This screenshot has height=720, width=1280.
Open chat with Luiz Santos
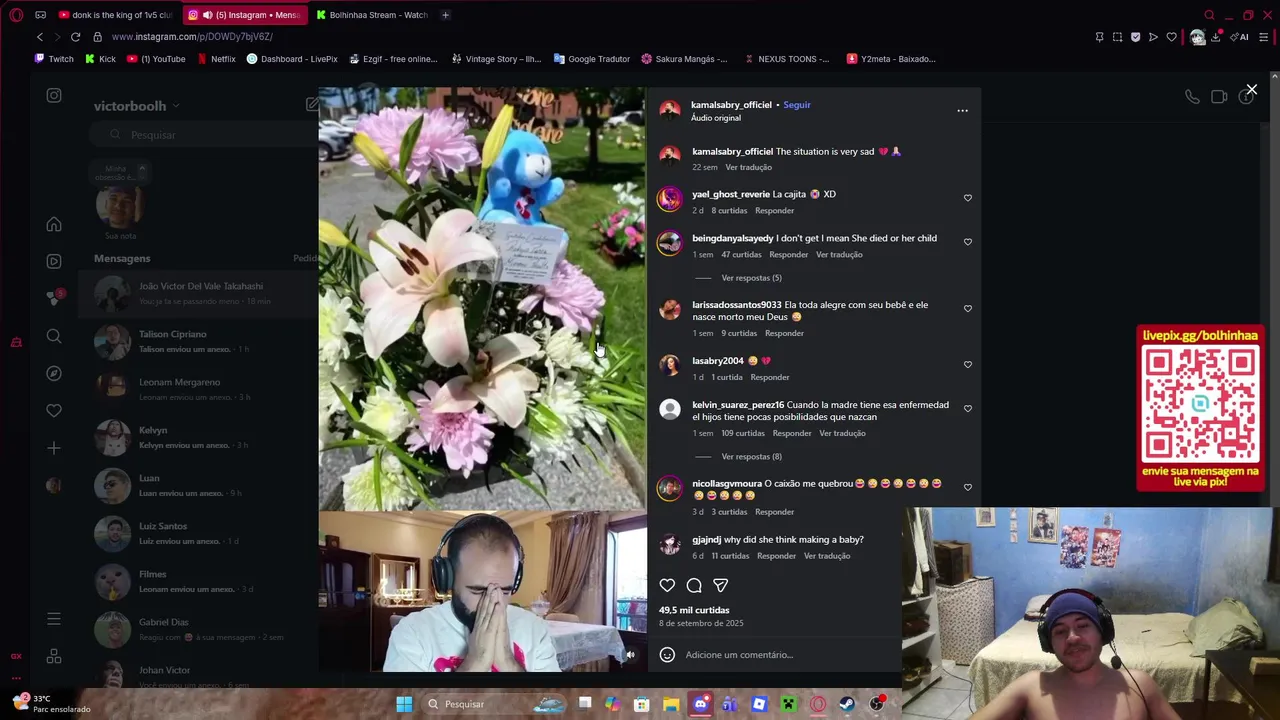click(x=198, y=533)
